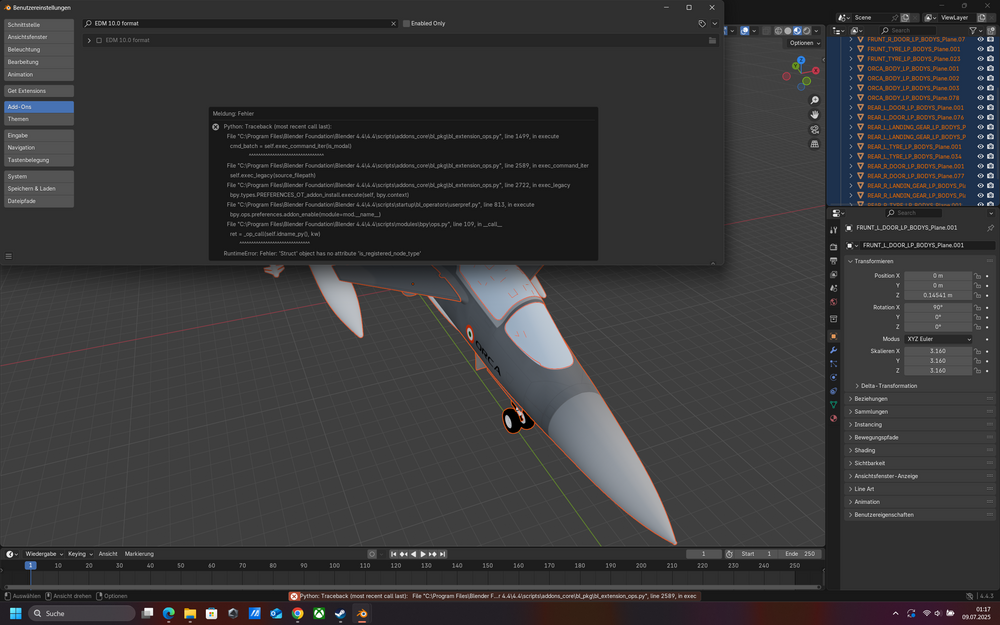Click the viewport zoom magnifier icon
Screen dimensions: 1000x625
tap(815, 100)
